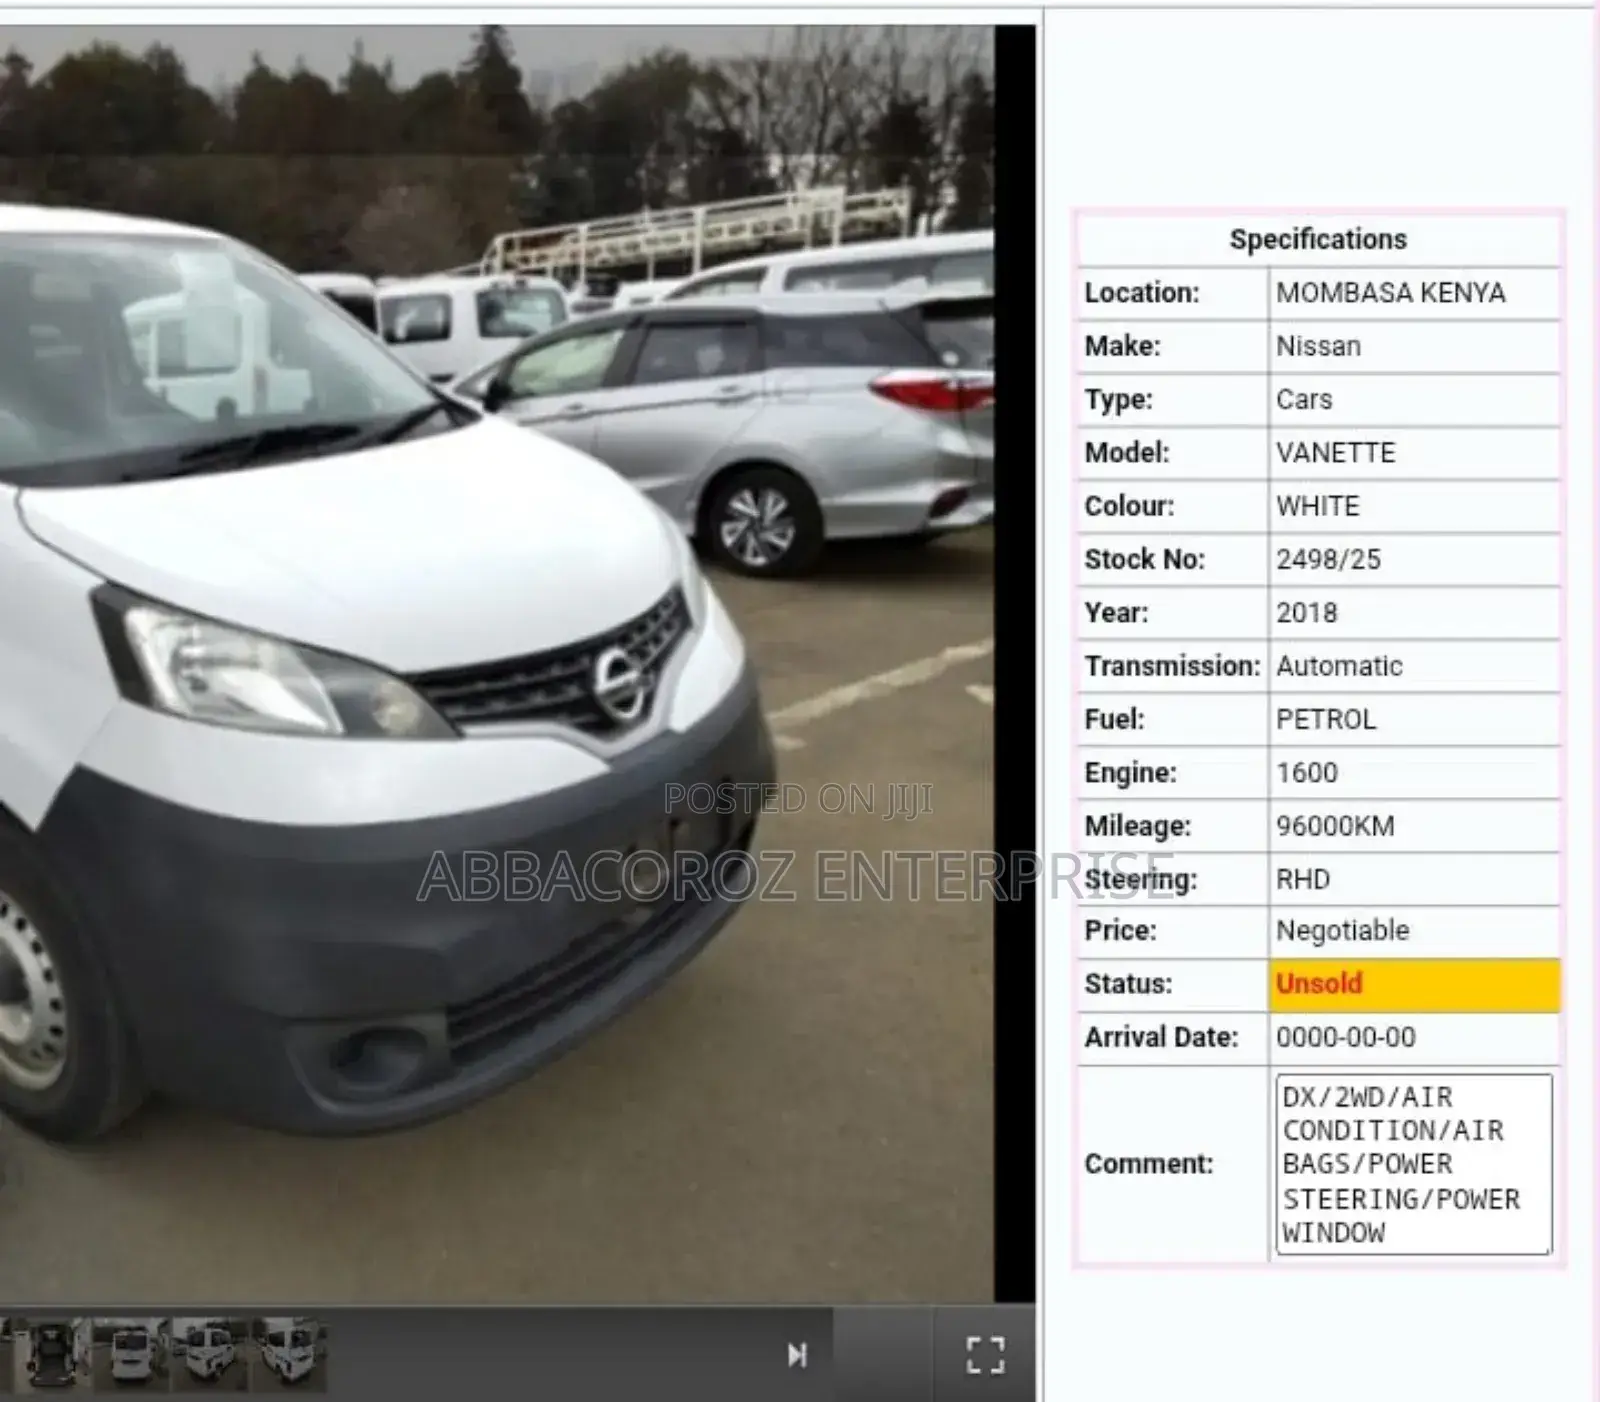Image resolution: width=1600 pixels, height=1402 pixels.
Task: Click the arrival date 0000-00-00
Action: pyautogui.click(x=1346, y=1037)
